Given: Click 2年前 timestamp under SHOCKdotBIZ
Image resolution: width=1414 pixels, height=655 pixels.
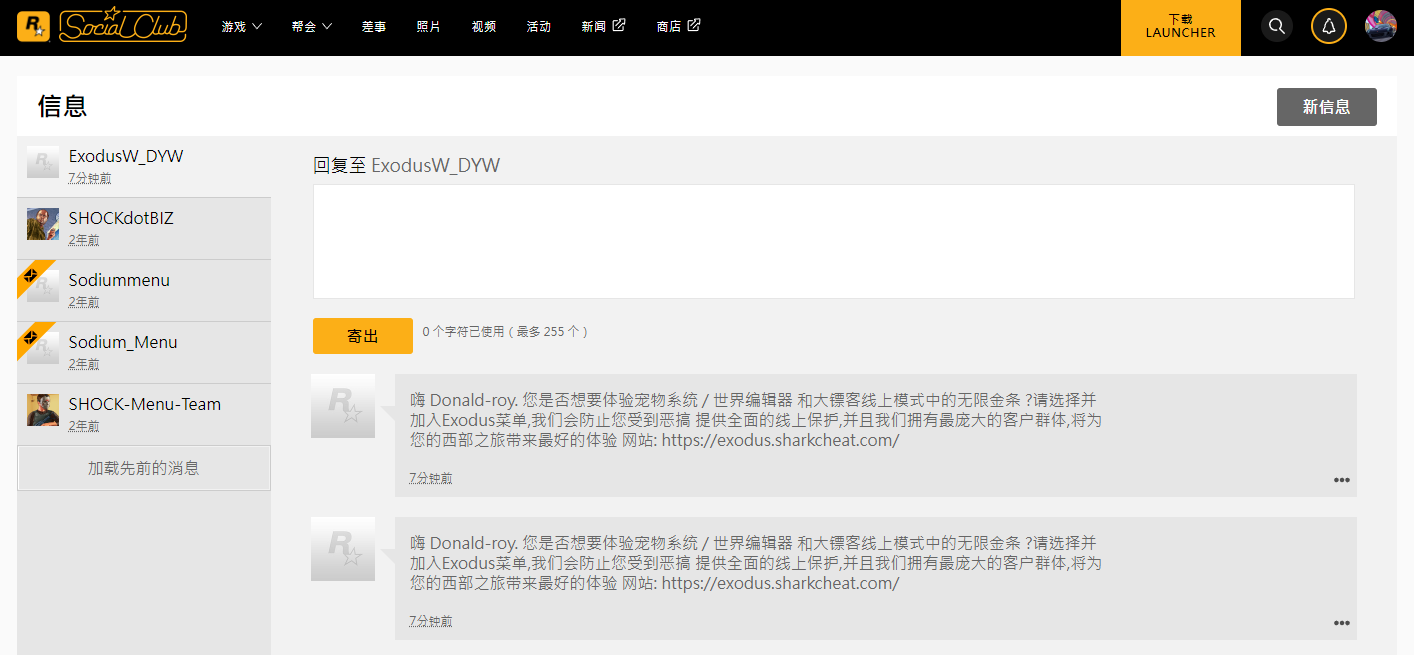Looking at the screenshot, I should [x=84, y=240].
